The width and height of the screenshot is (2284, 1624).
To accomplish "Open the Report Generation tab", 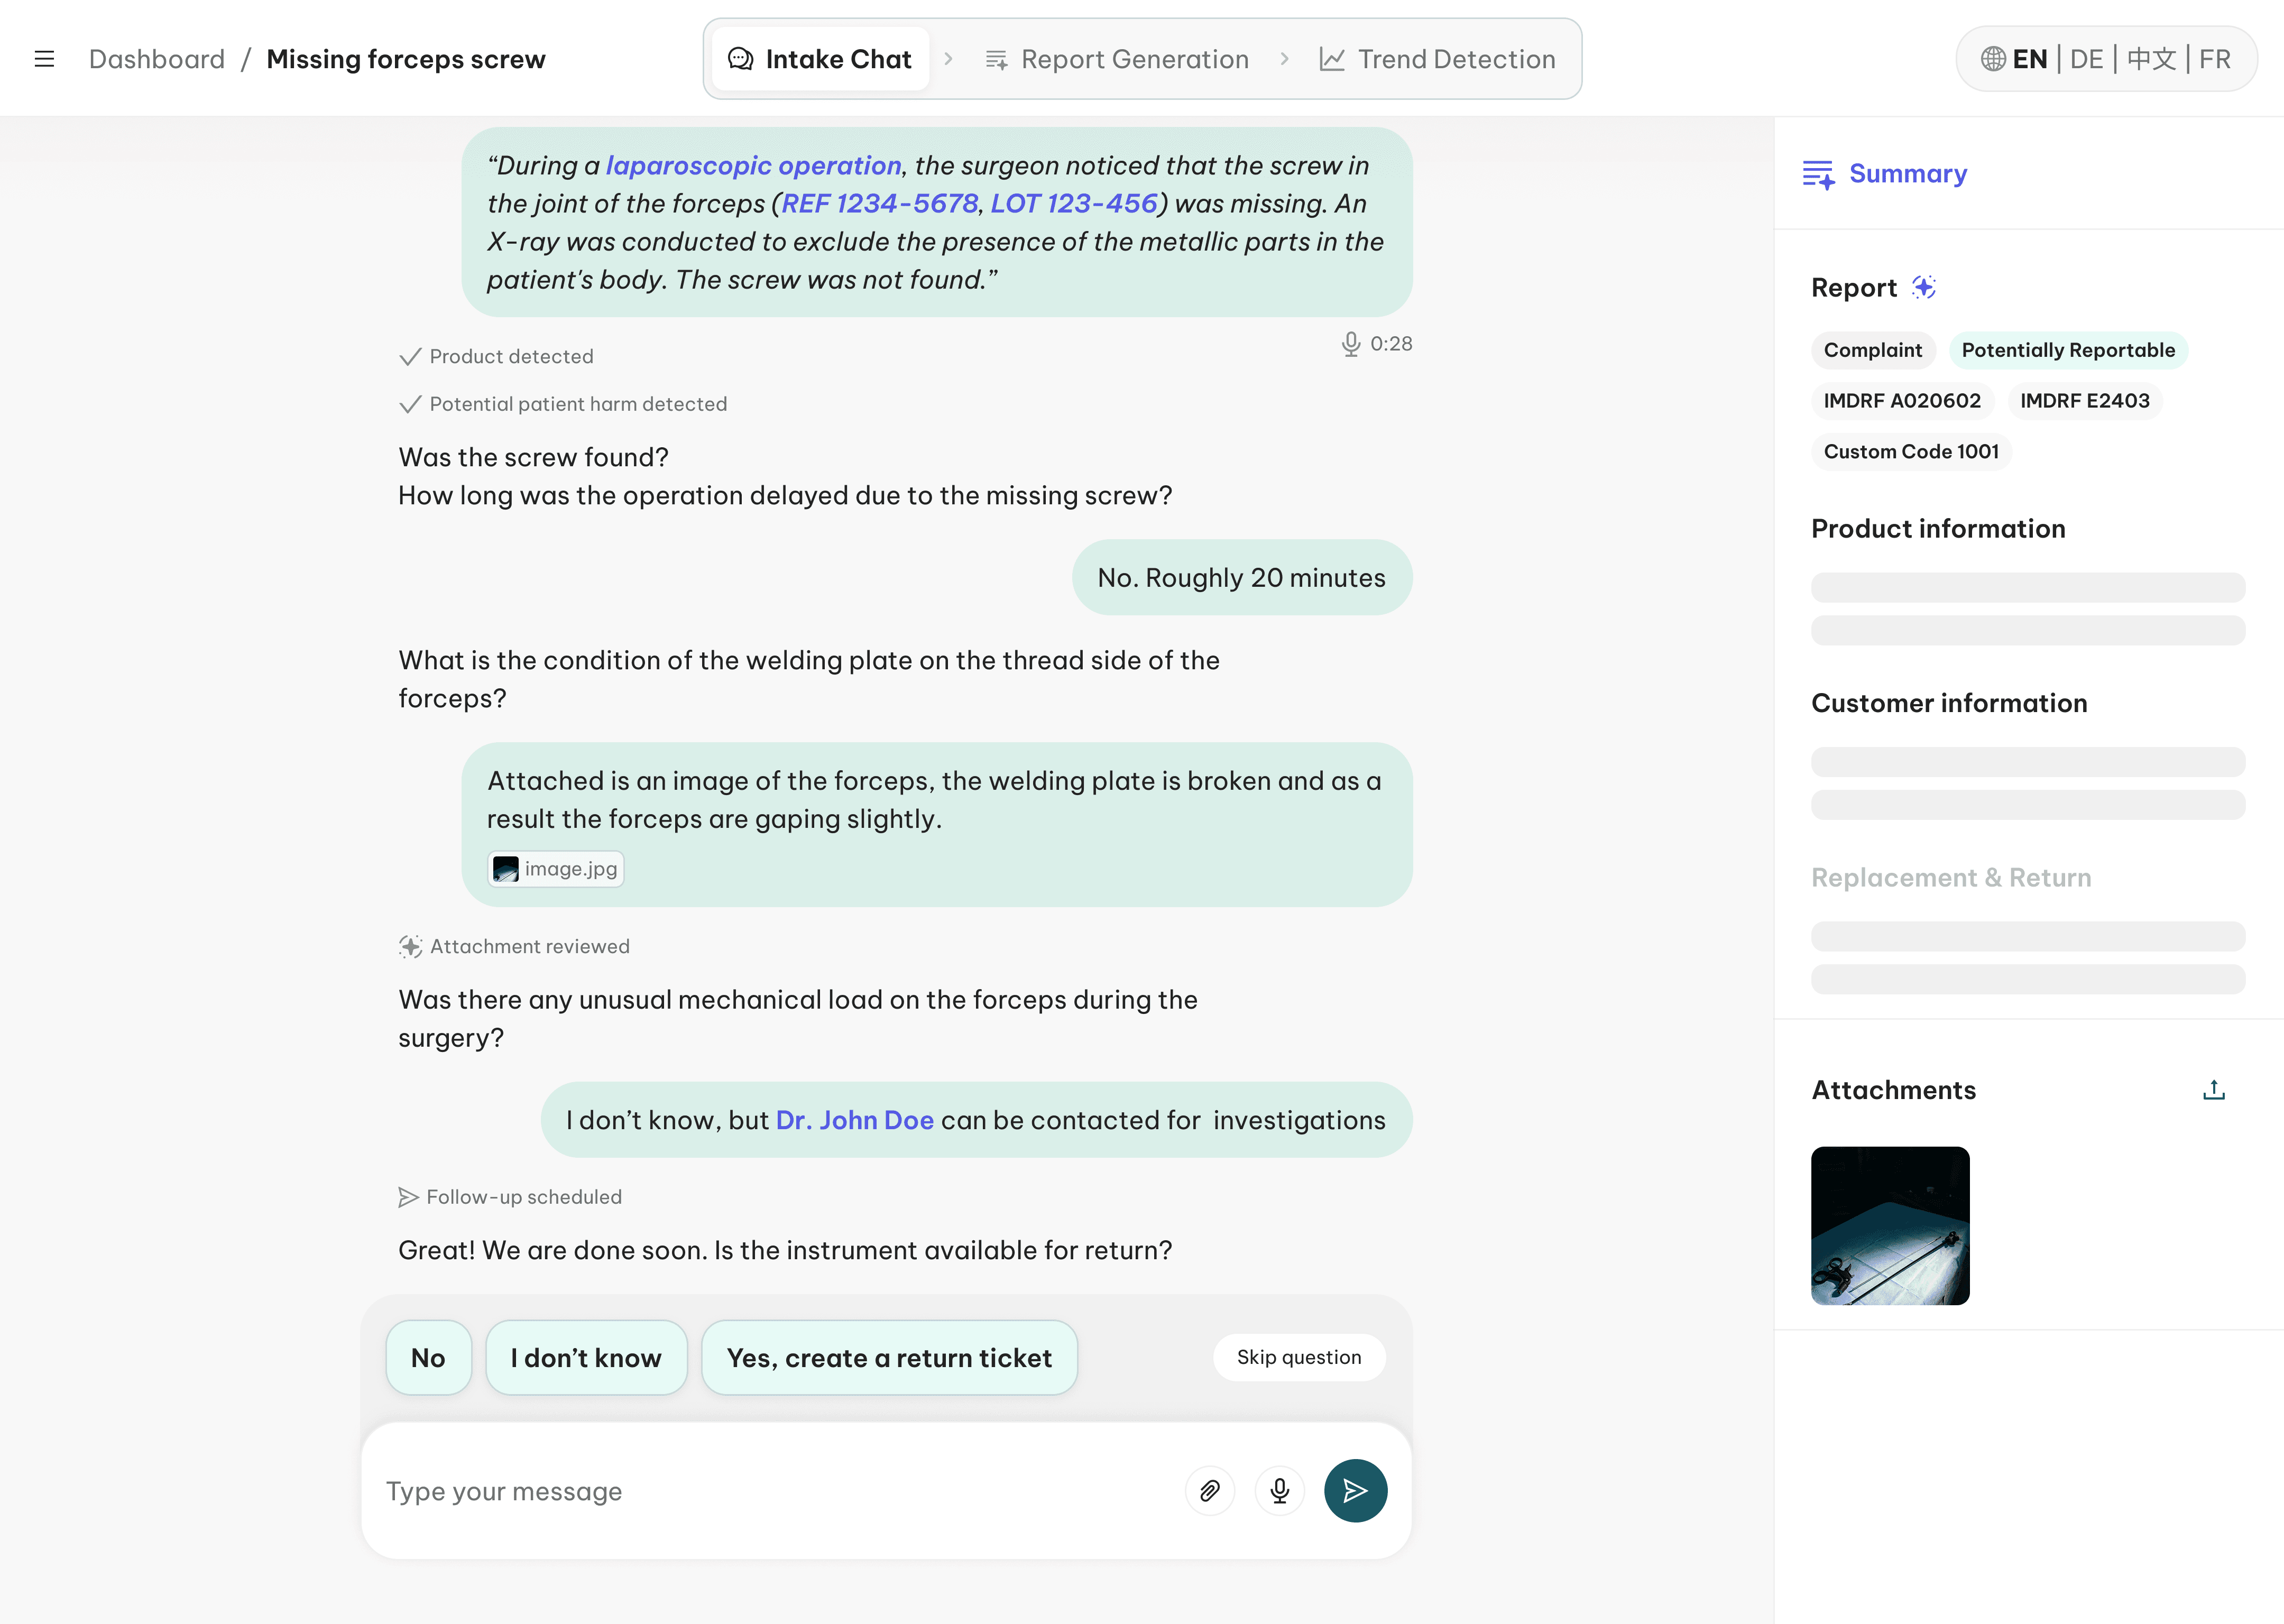I will tap(1117, 59).
